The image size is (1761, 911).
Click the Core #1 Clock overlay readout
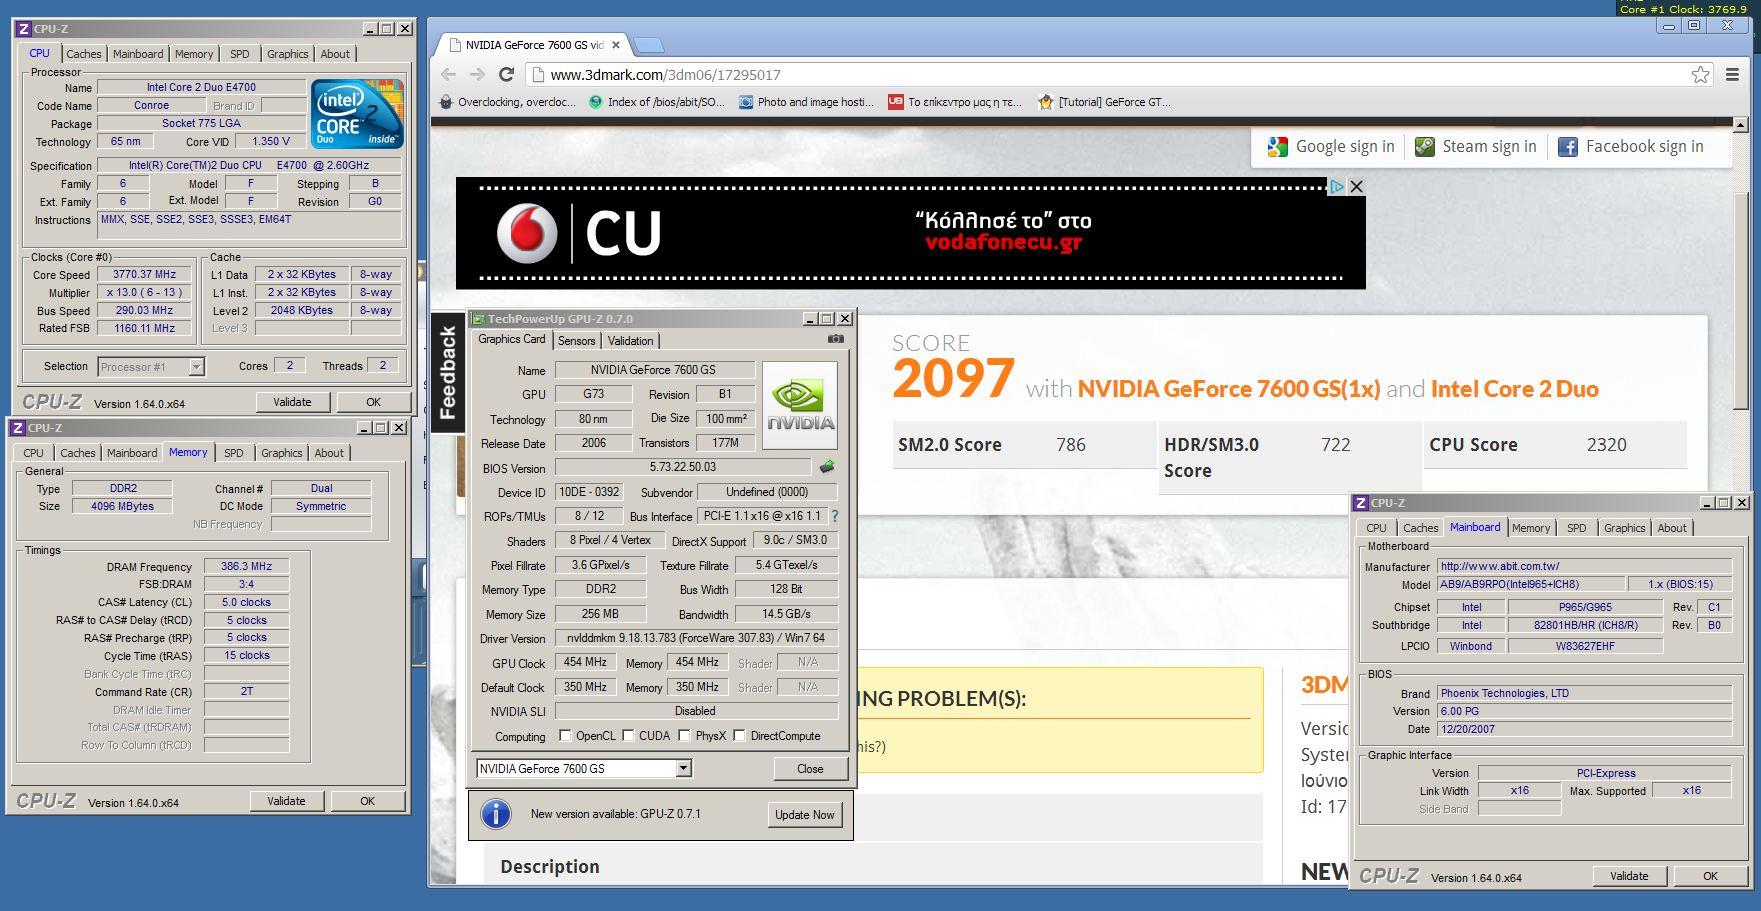tap(1683, 9)
